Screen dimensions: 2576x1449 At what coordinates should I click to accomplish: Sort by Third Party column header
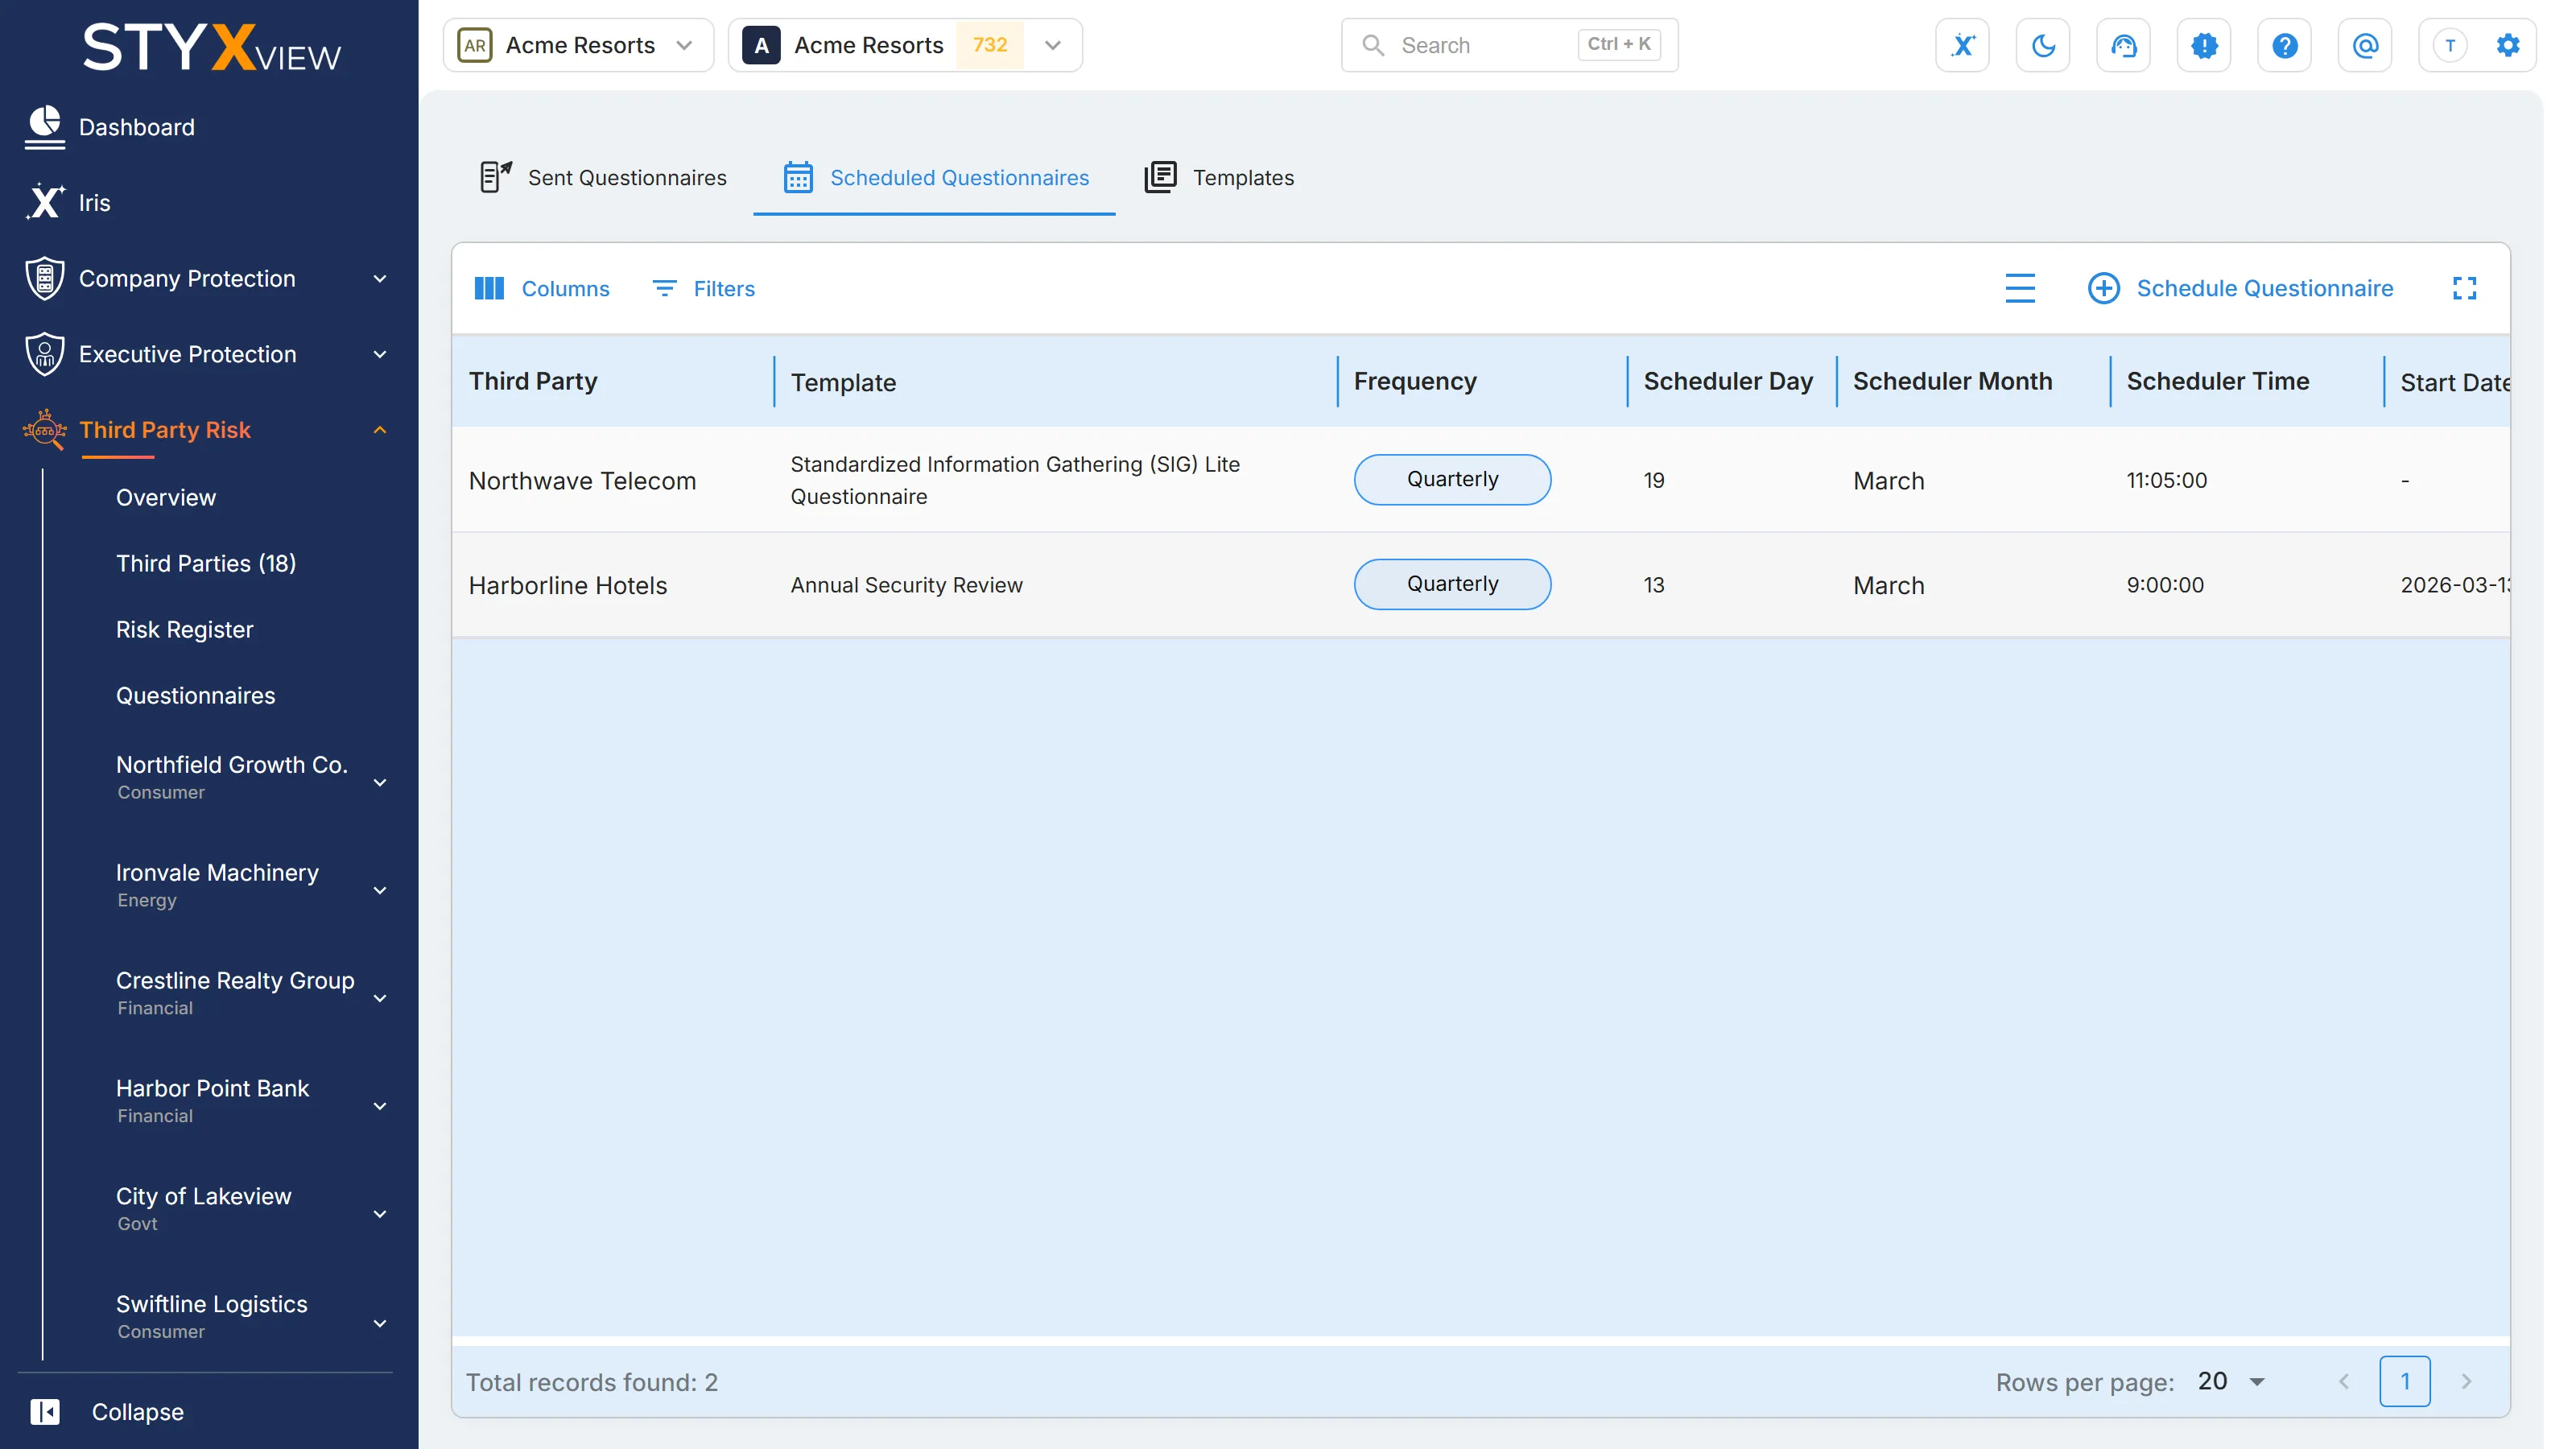pyautogui.click(x=533, y=381)
